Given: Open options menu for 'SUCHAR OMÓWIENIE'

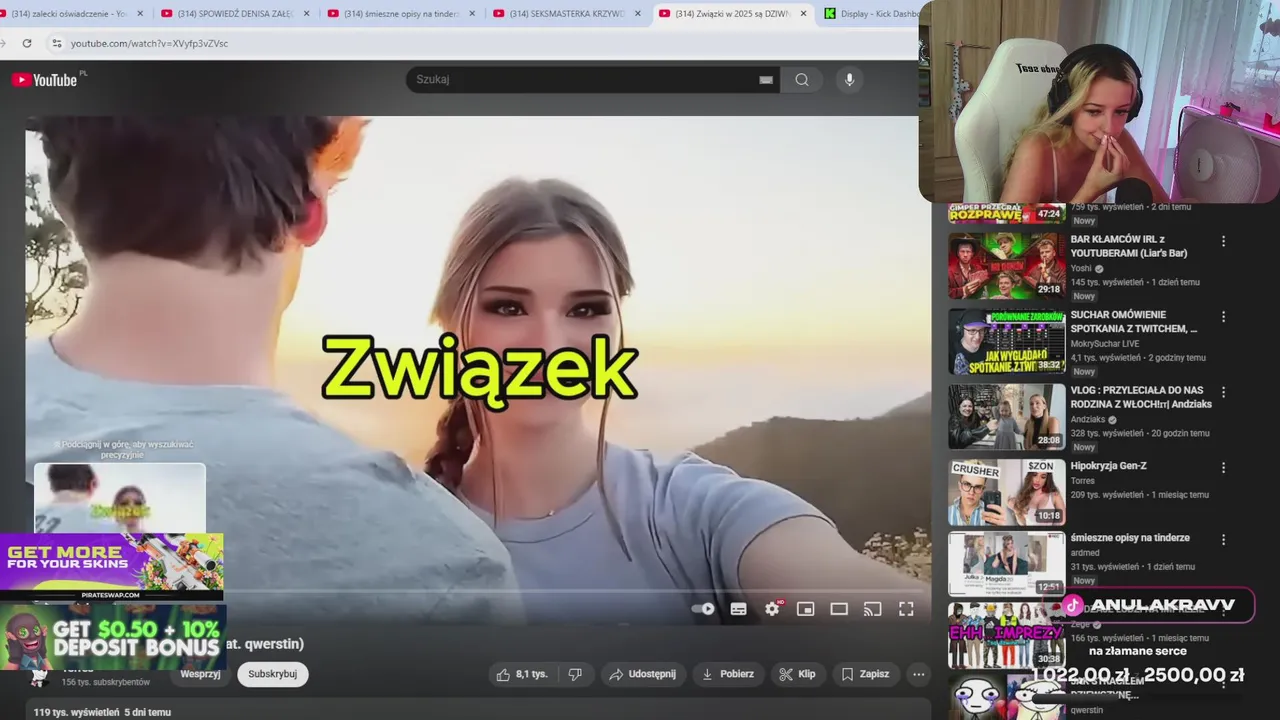Looking at the screenshot, I should [1223, 317].
